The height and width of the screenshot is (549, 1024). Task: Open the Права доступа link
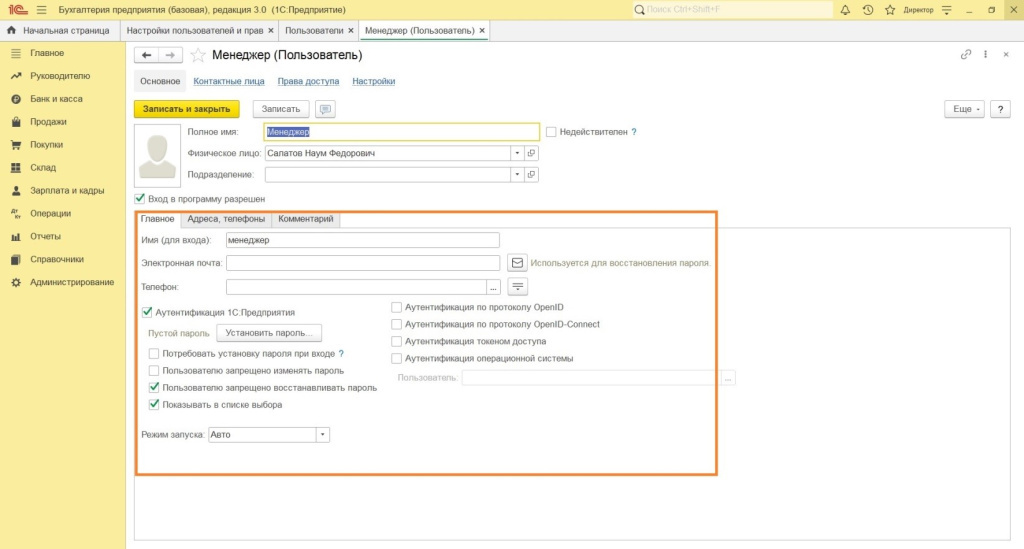[x=308, y=82]
